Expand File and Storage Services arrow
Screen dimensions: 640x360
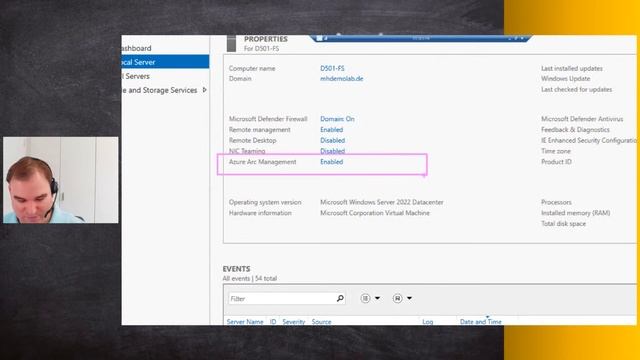click(204, 90)
